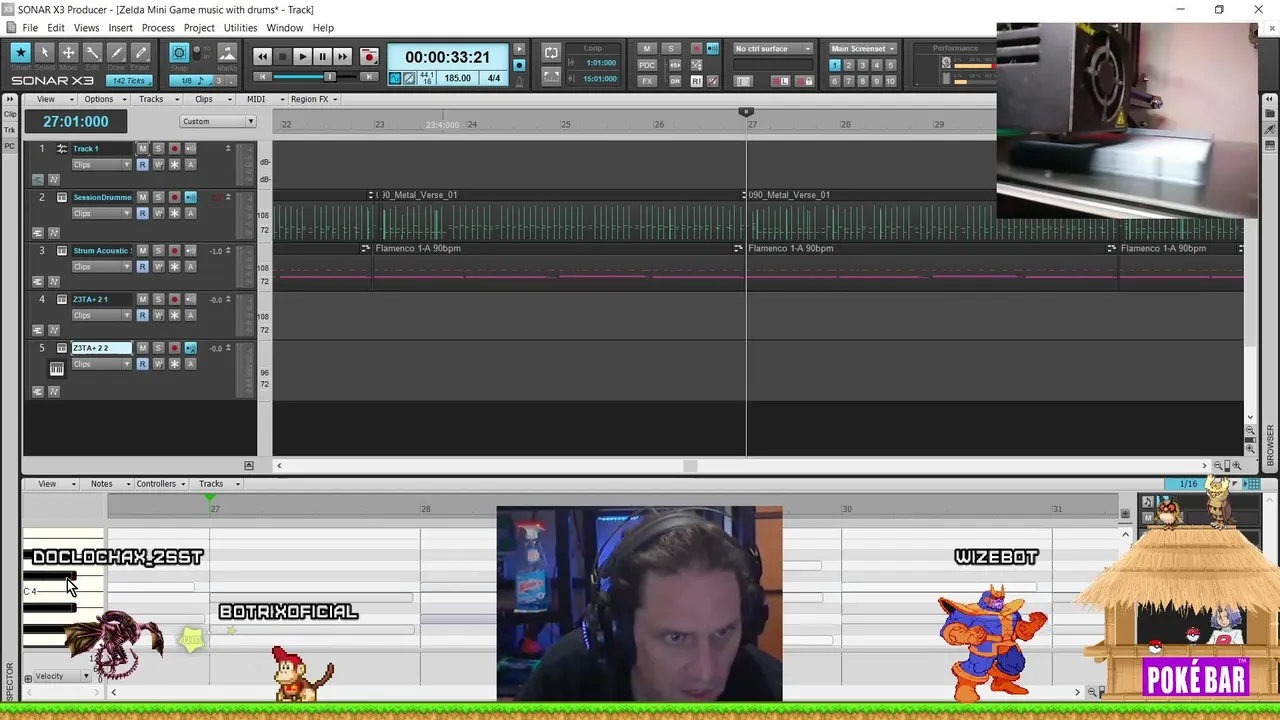The height and width of the screenshot is (720, 1280).
Task: Open Main Screenset dropdown
Action: pos(862,48)
